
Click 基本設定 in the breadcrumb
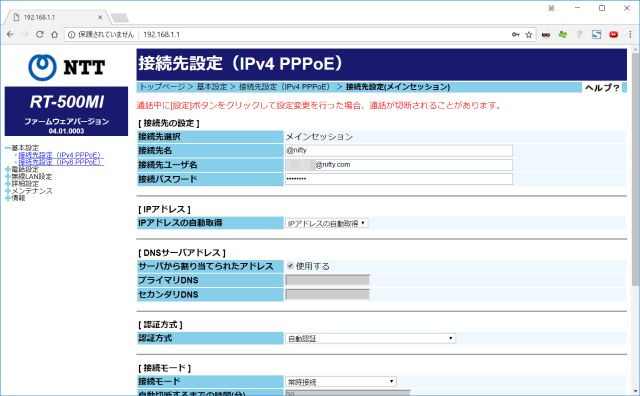click(x=211, y=87)
